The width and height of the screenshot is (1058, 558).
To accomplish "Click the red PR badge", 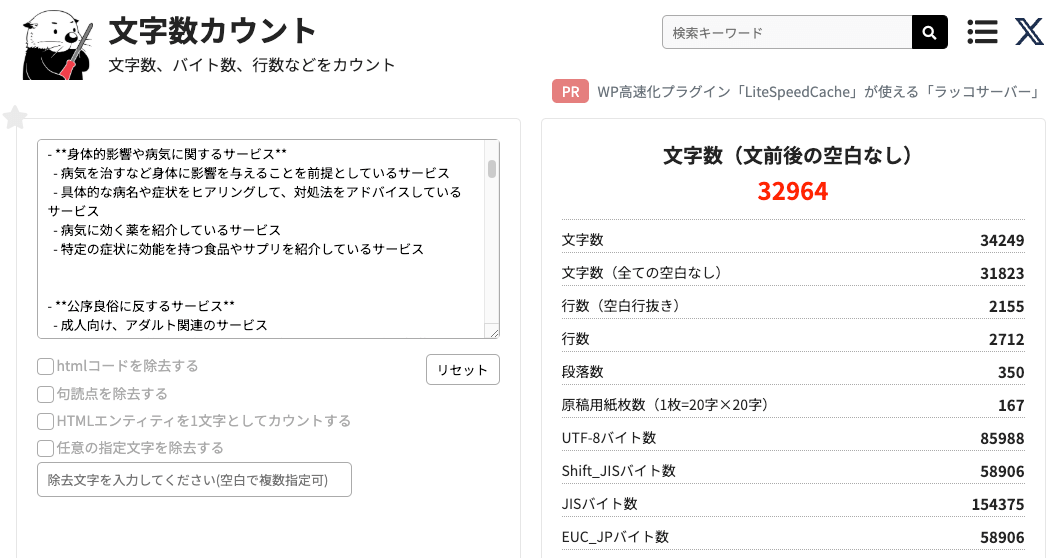I will (569, 92).
